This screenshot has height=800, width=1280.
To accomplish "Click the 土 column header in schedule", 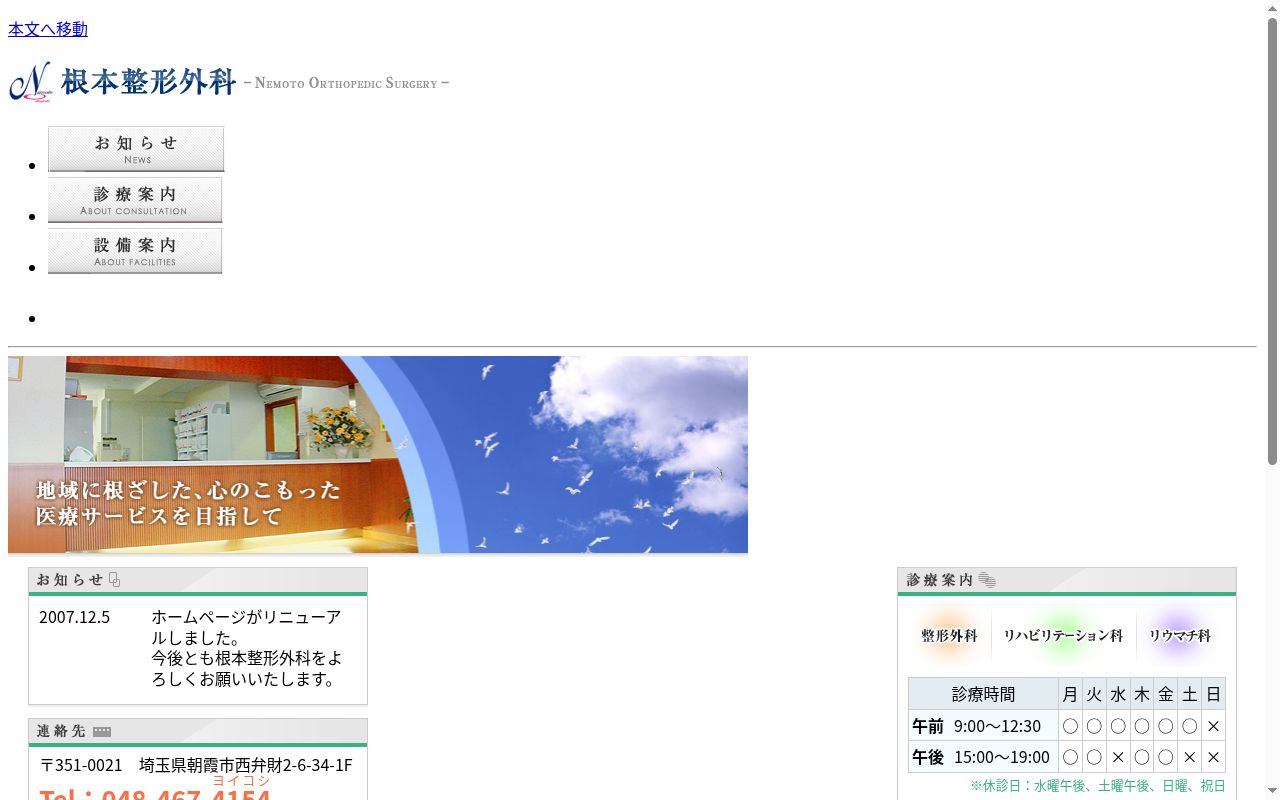I will coord(1189,694).
